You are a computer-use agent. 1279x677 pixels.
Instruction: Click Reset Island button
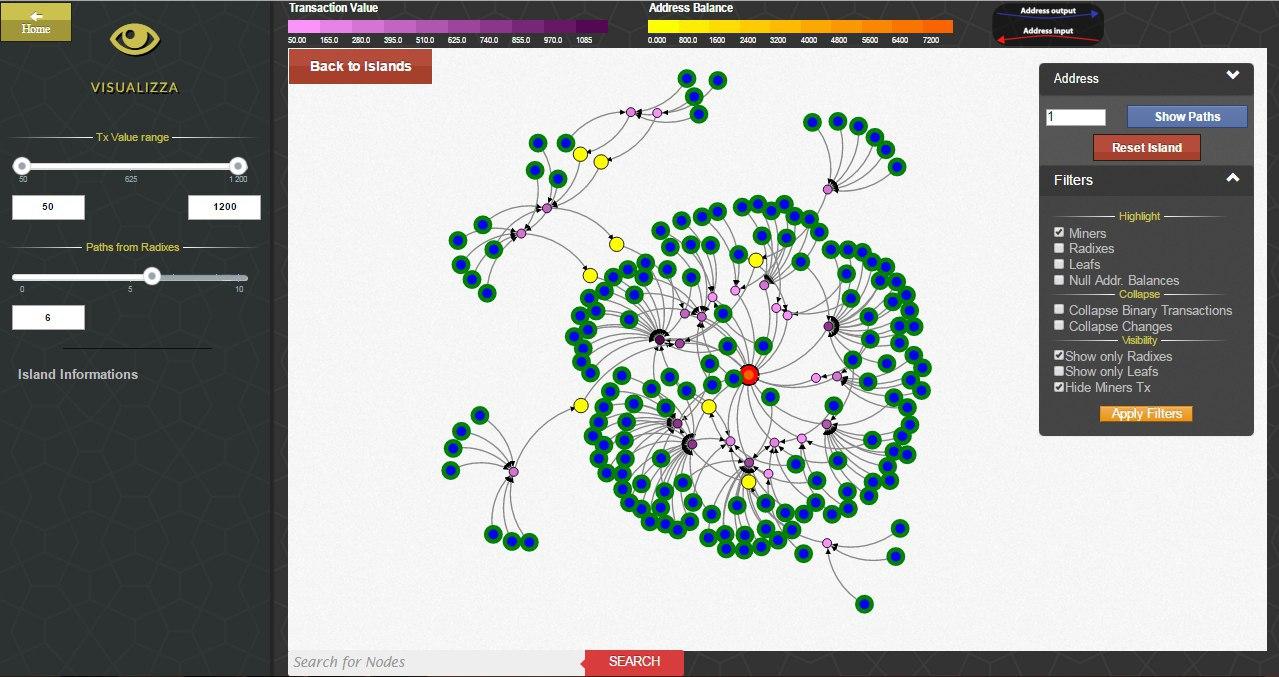(x=1146, y=148)
